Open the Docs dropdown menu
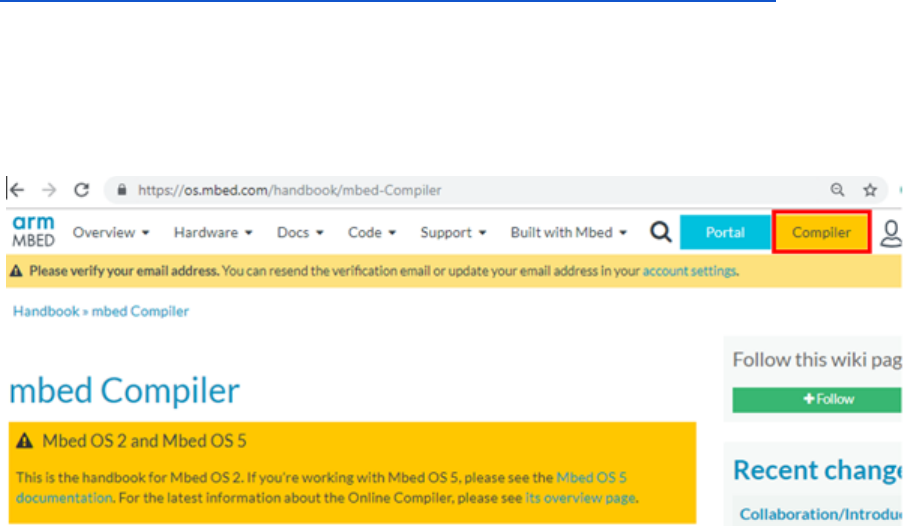 pos(300,232)
